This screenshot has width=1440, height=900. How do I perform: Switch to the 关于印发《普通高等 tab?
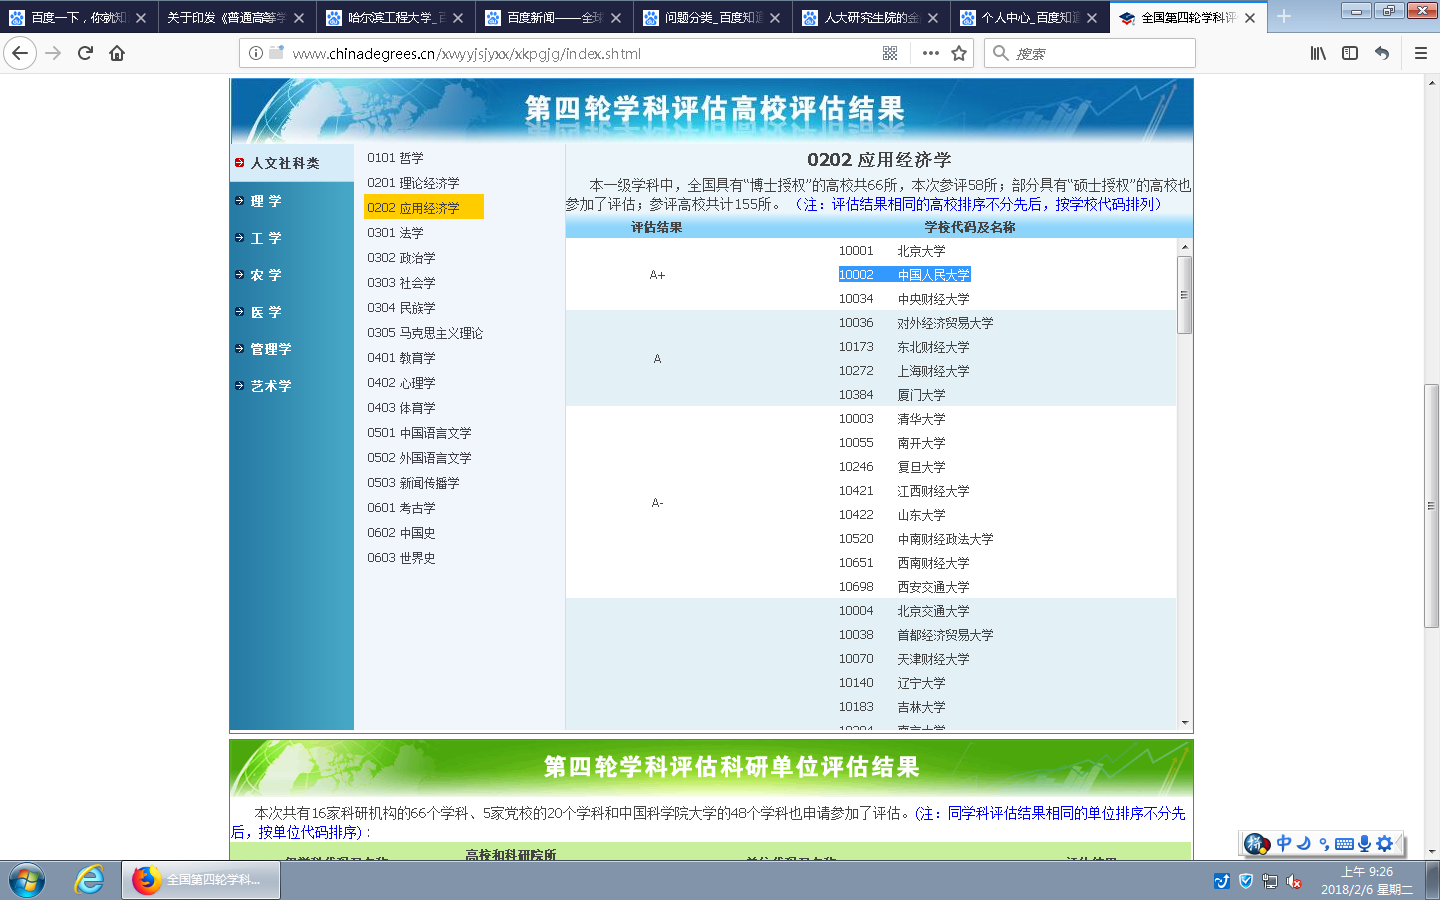237,17
